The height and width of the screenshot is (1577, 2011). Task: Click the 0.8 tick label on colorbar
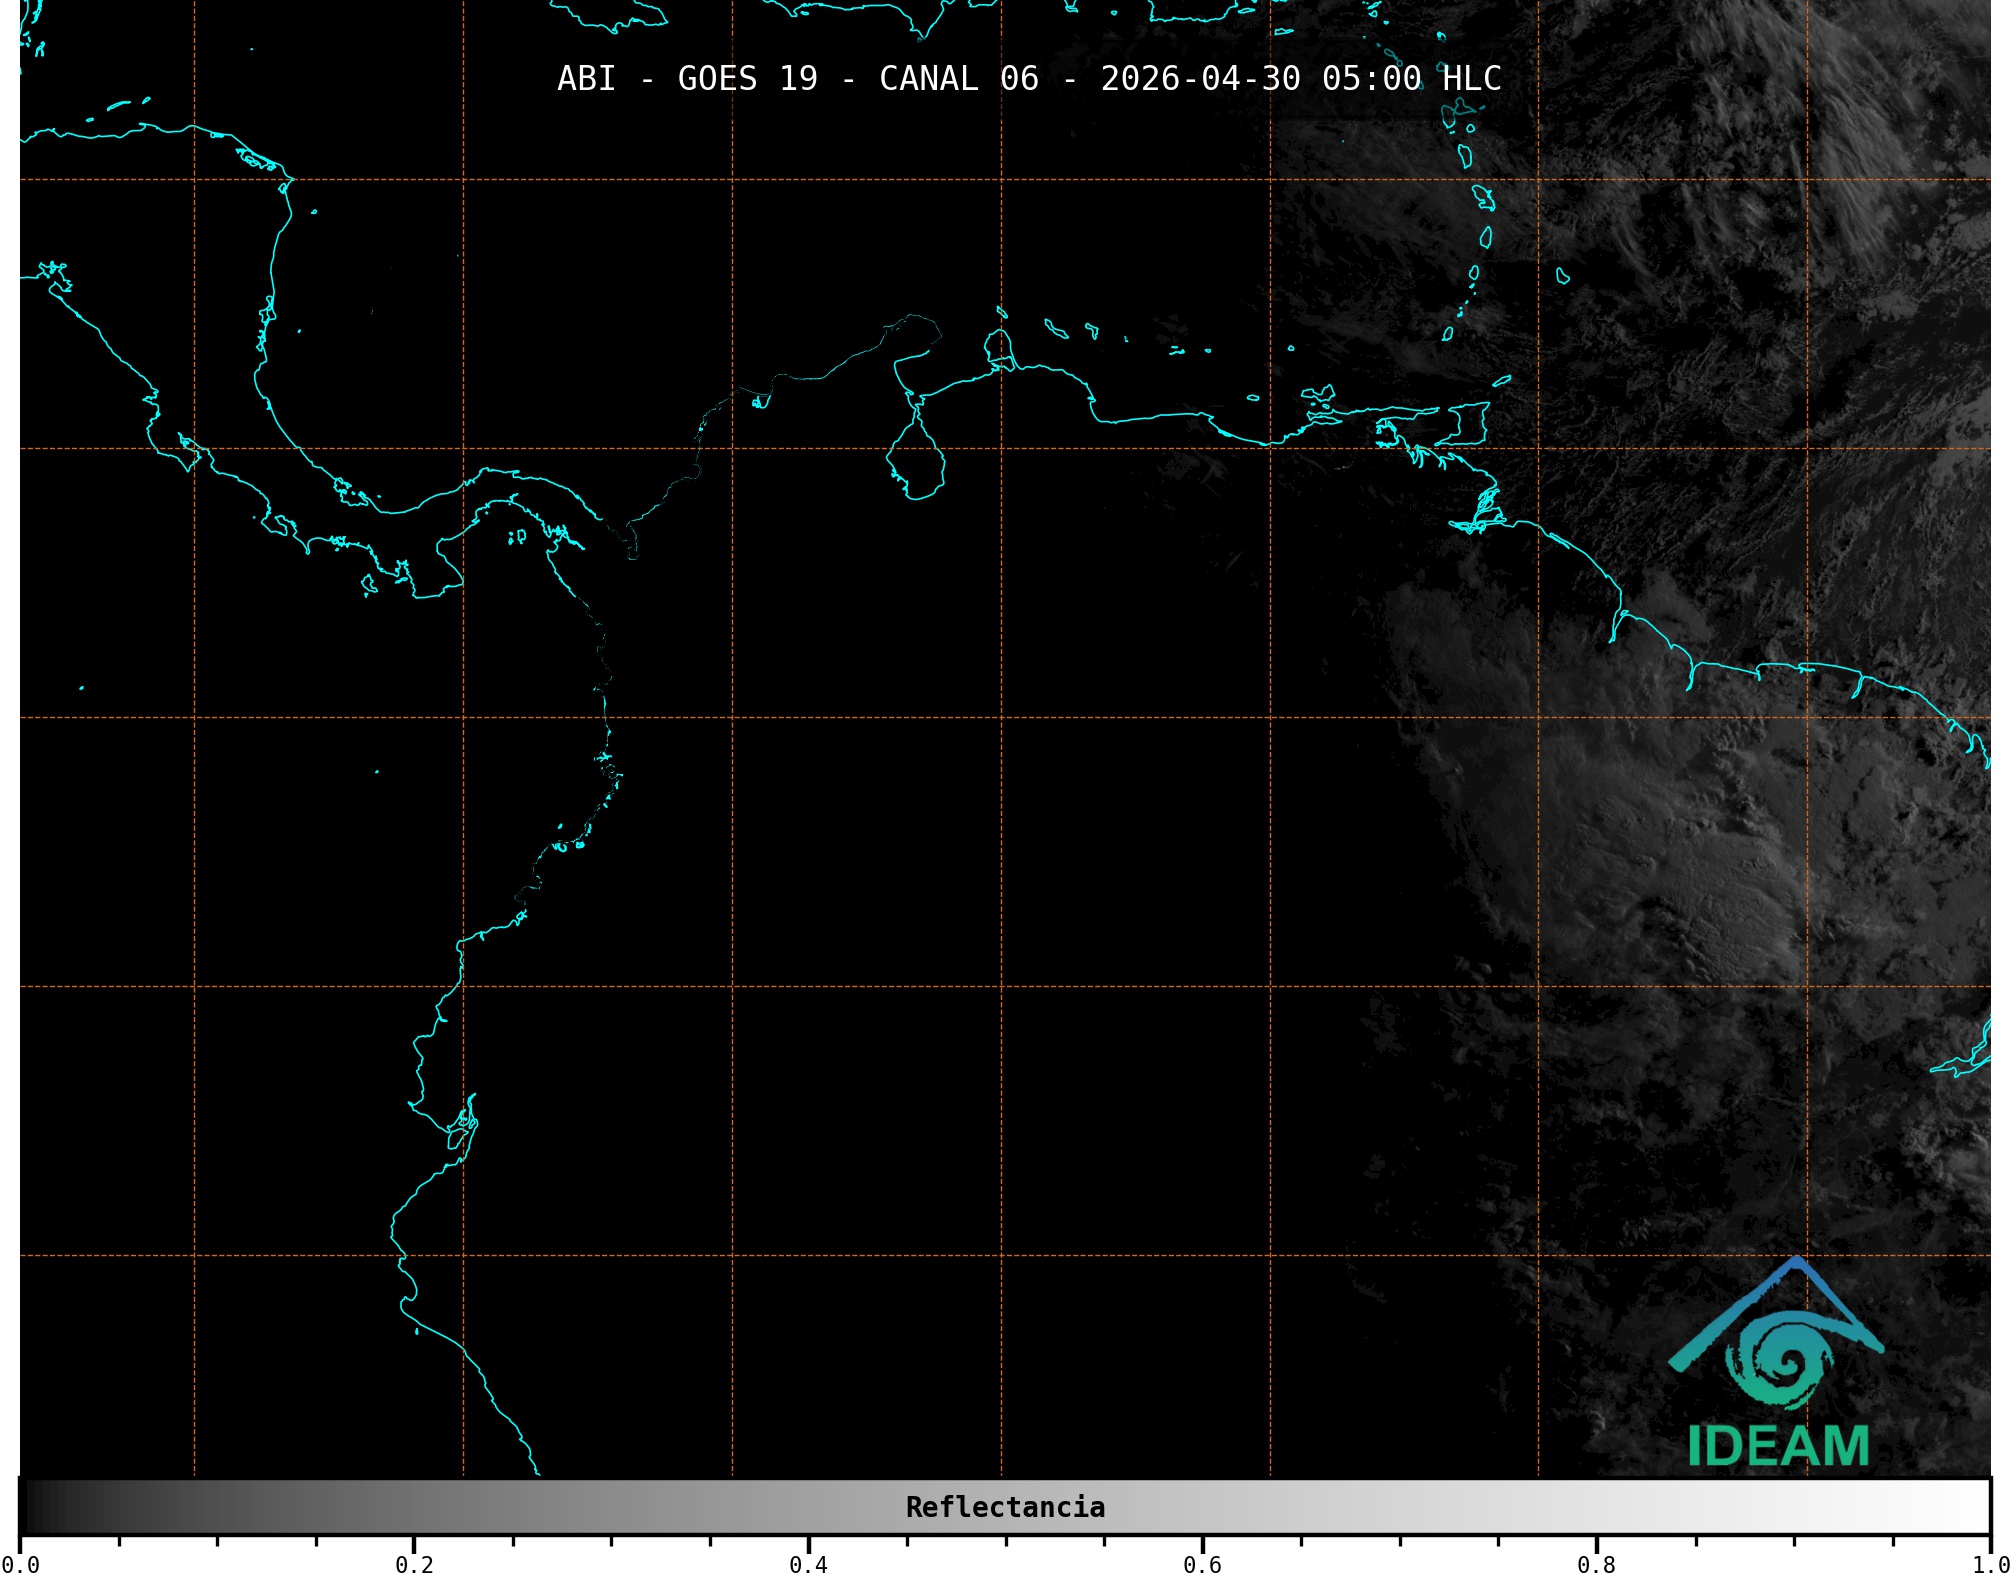(x=1596, y=1565)
